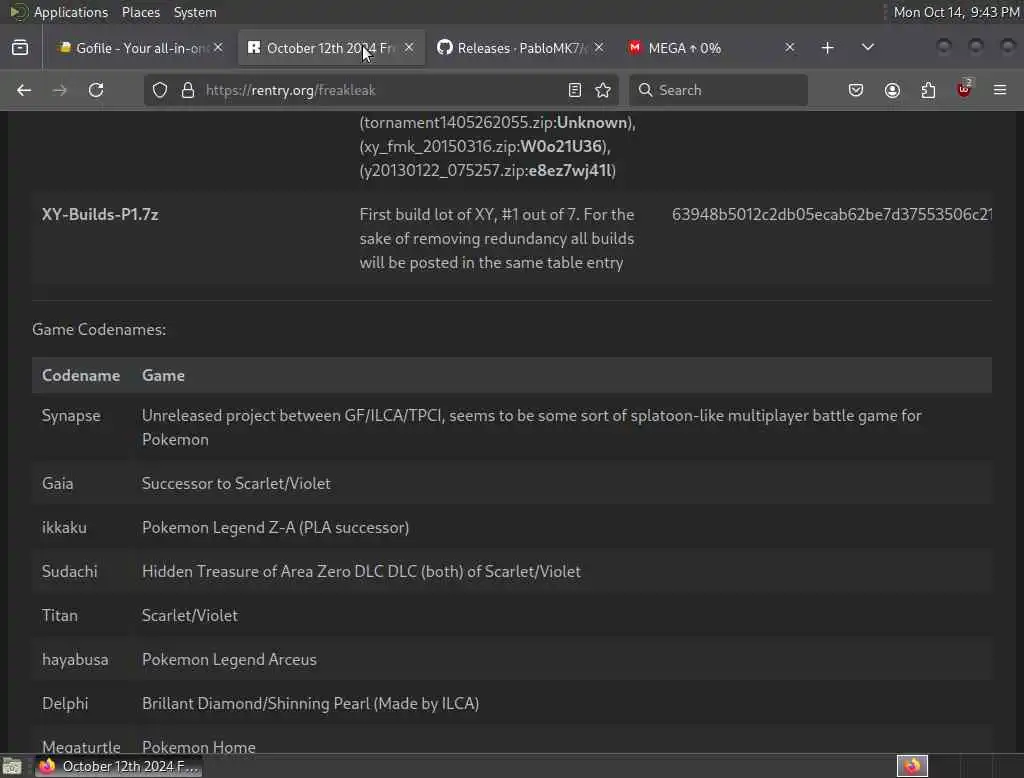Bookmark this page with star
The height and width of the screenshot is (778, 1024).
tap(603, 90)
